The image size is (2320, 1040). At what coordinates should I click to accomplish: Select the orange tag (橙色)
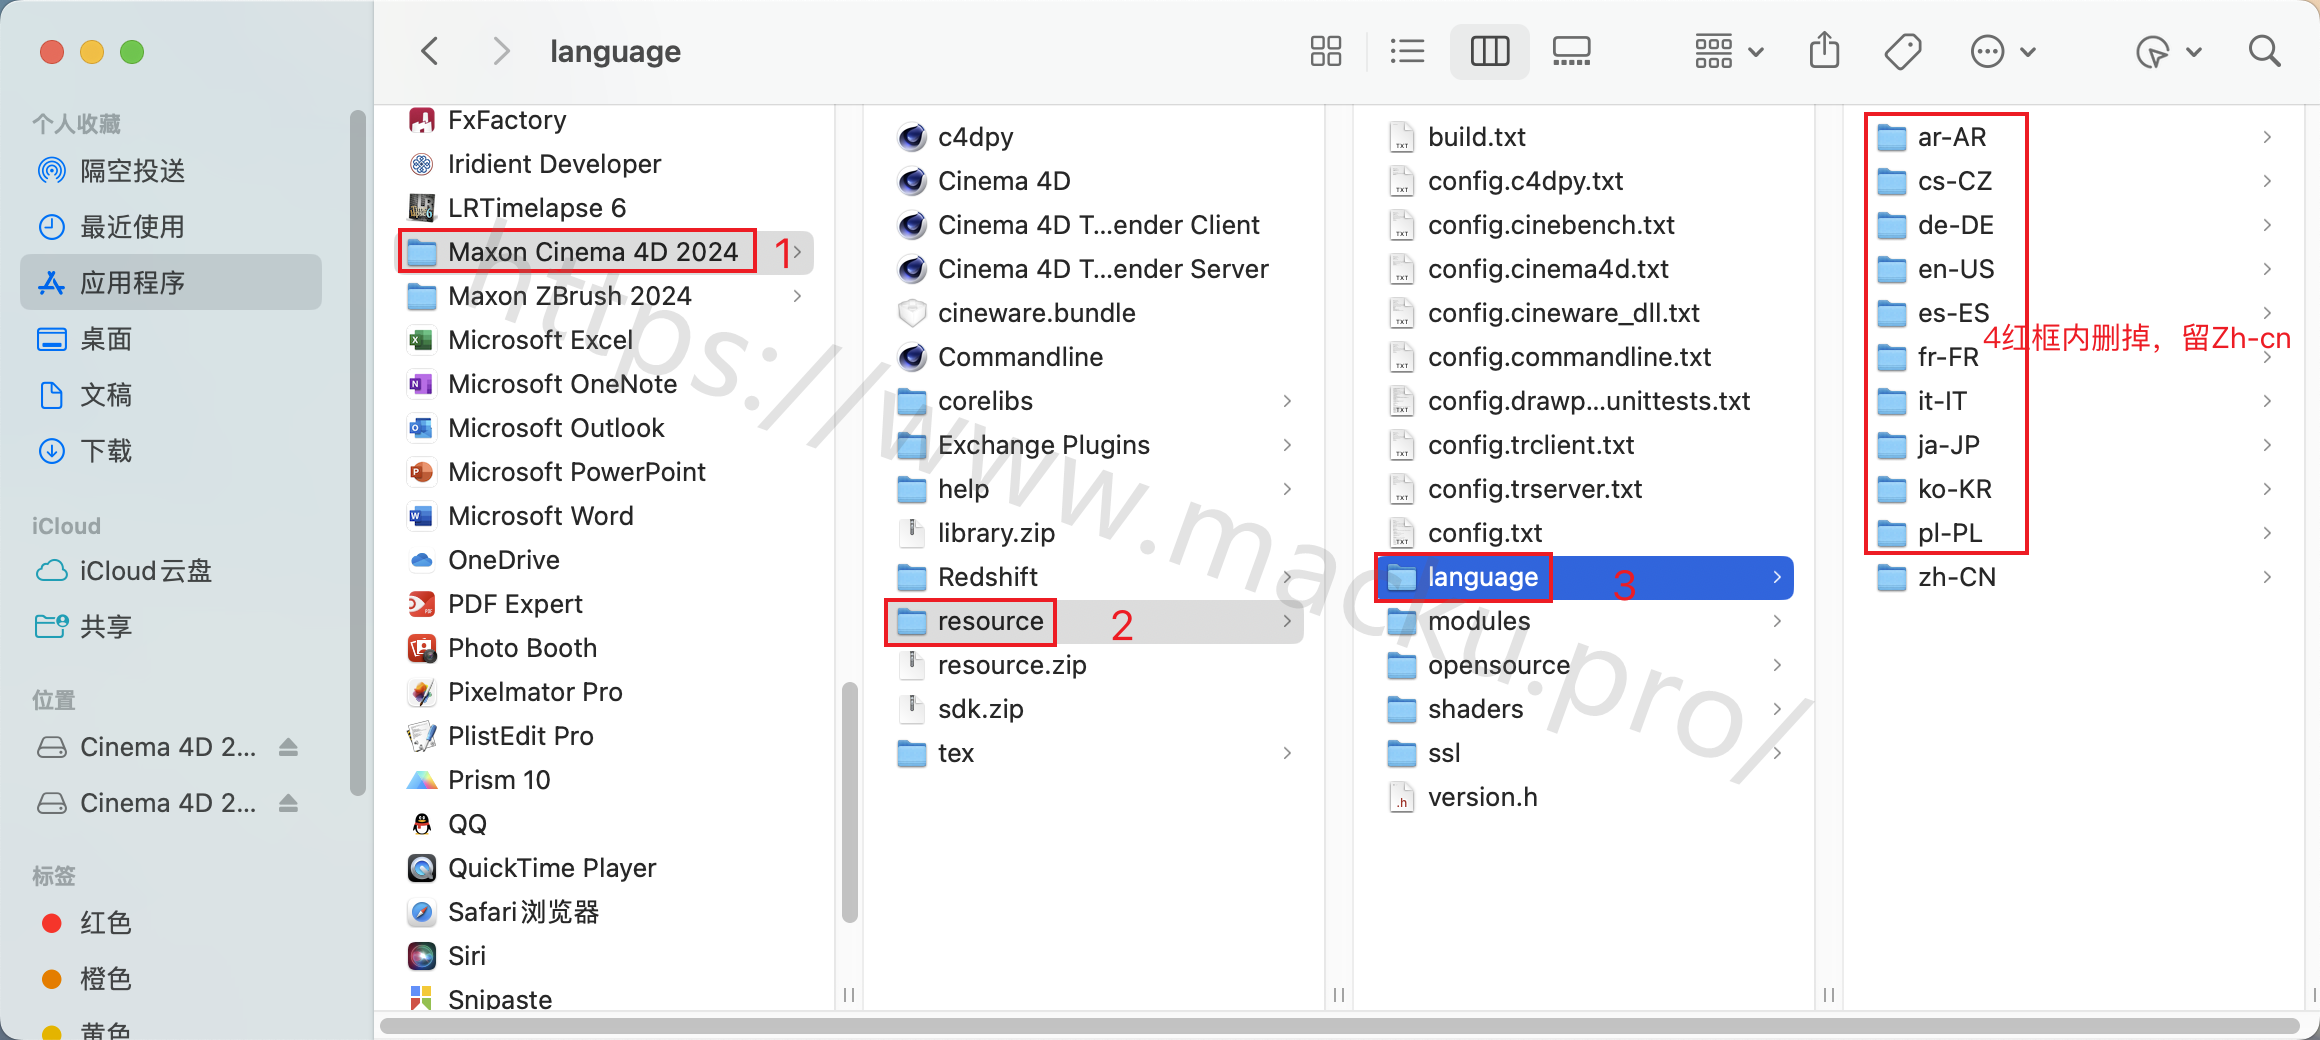[x=171, y=979]
